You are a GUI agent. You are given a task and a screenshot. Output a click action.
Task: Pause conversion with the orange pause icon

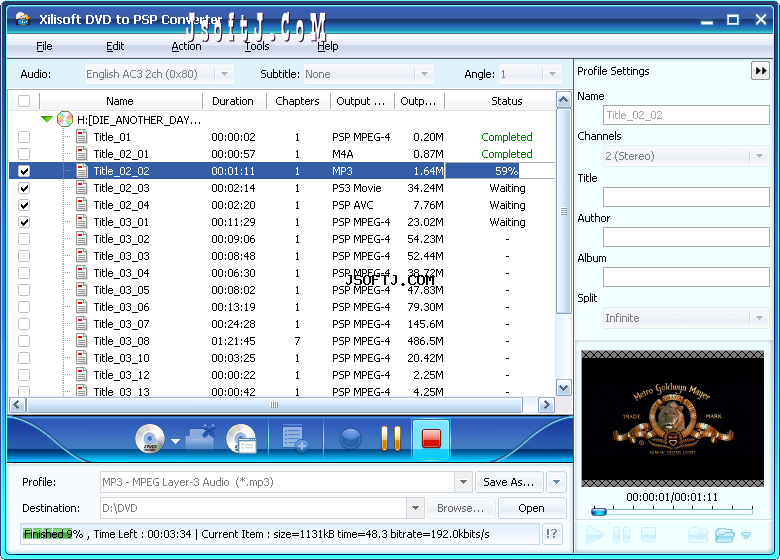pyautogui.click(x=391, y=439)
